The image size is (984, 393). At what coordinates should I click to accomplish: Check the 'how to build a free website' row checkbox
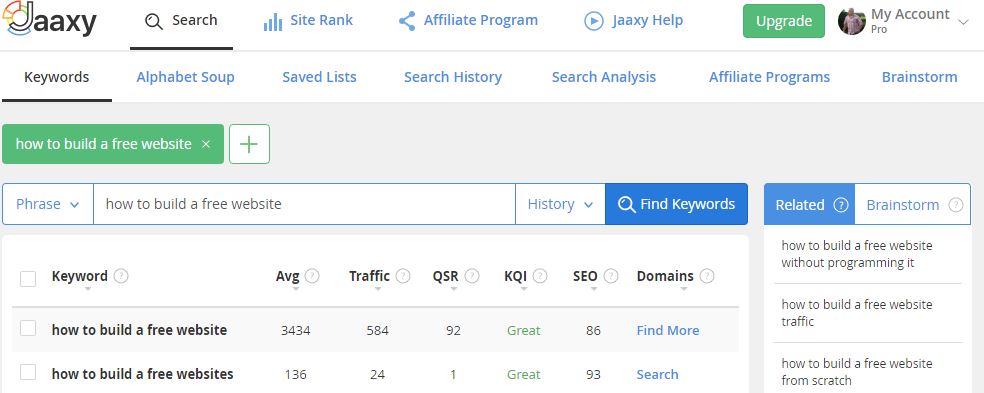click(28, 328)
